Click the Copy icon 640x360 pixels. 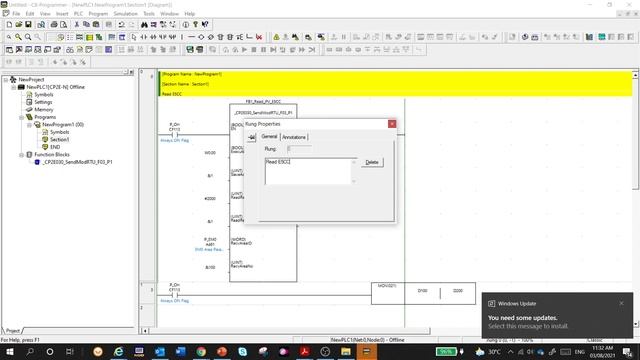pos(86,24)
